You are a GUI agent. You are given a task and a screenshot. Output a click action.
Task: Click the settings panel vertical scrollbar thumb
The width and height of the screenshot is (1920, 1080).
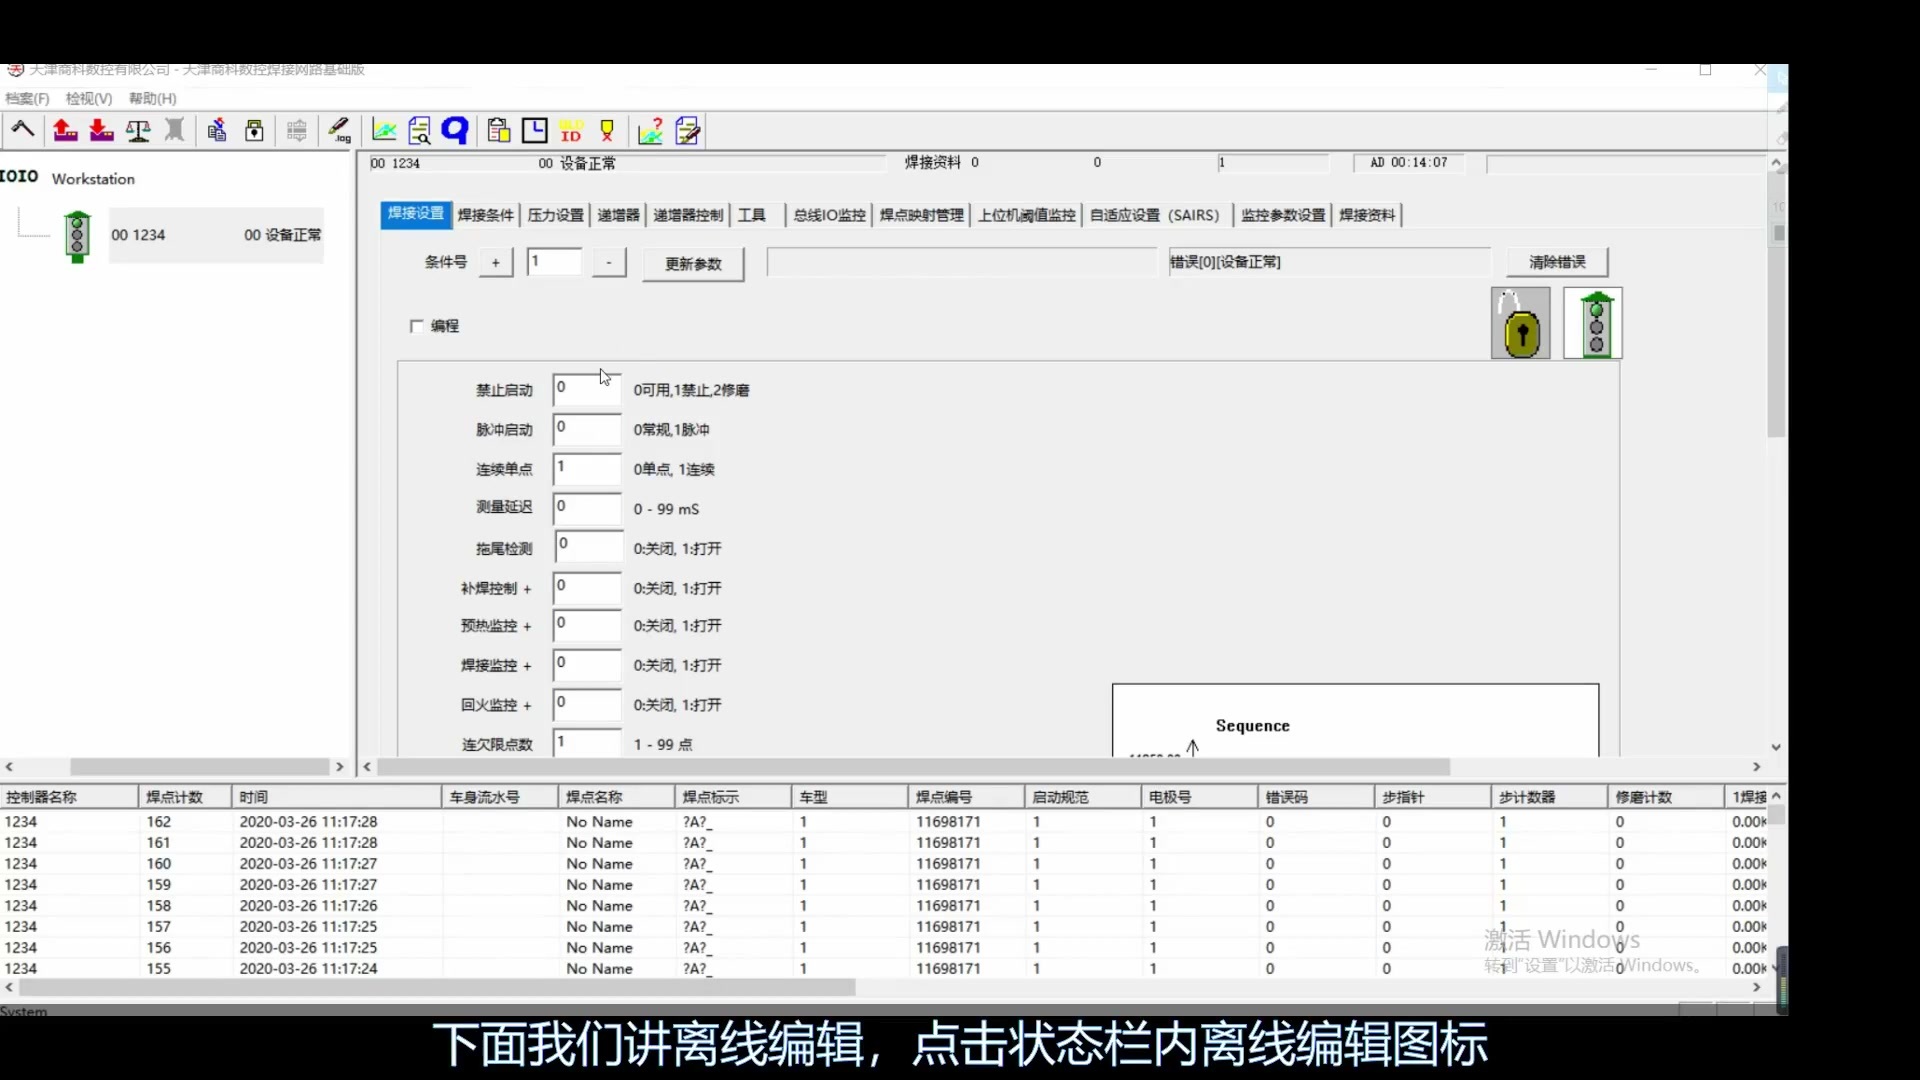click(x=1777, y=305)
